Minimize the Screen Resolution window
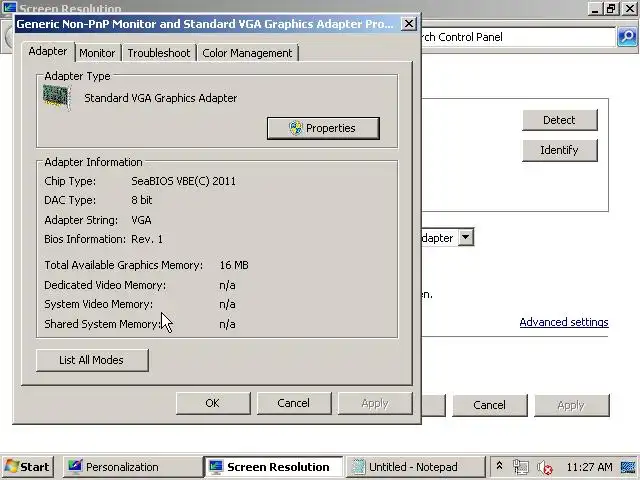 pyautogui.click(x=595, y=9)
